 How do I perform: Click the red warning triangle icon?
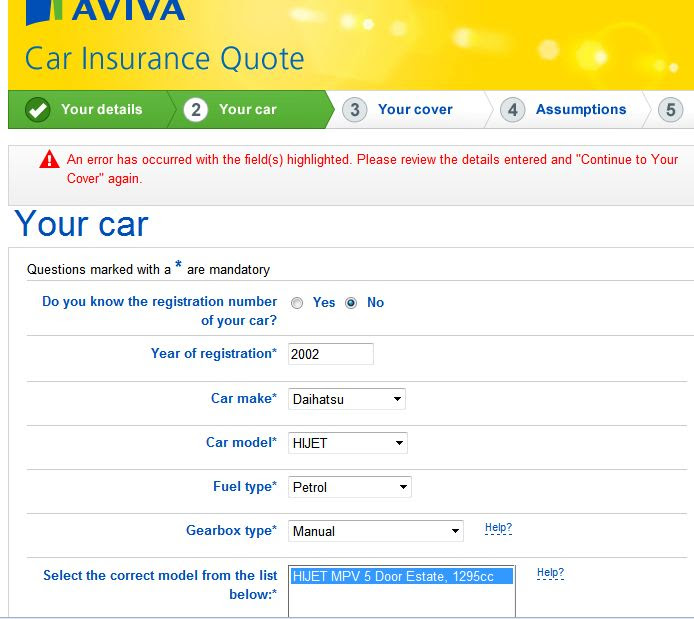tap(49, 159)
